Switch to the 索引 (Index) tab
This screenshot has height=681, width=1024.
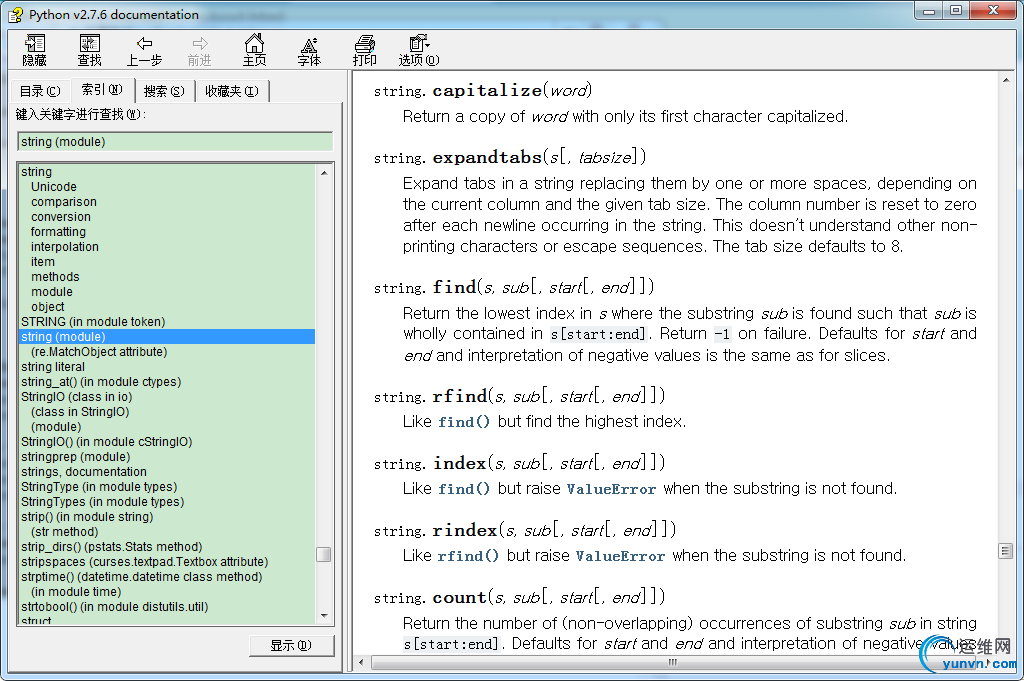click(x=101, y=89)
